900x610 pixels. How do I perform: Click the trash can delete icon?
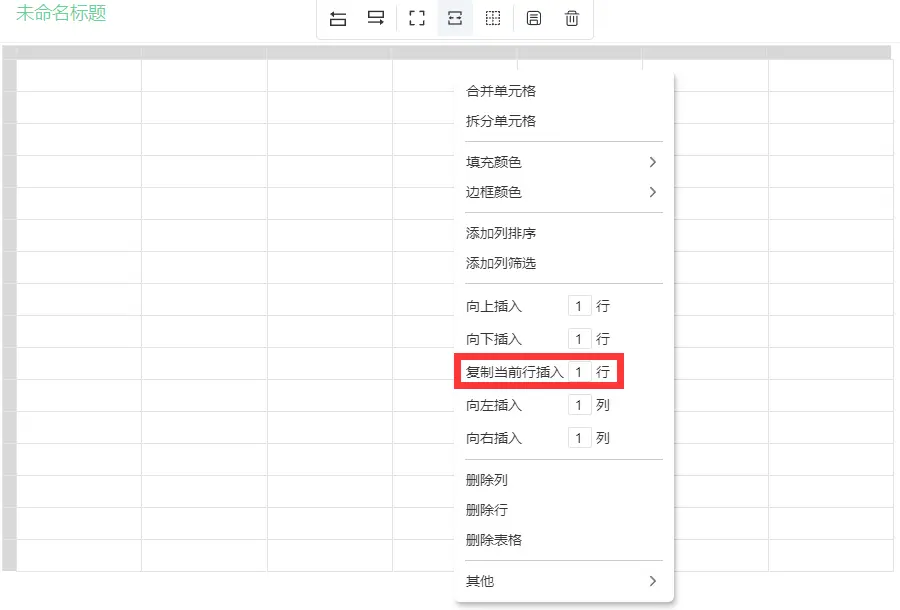(572, 19)
